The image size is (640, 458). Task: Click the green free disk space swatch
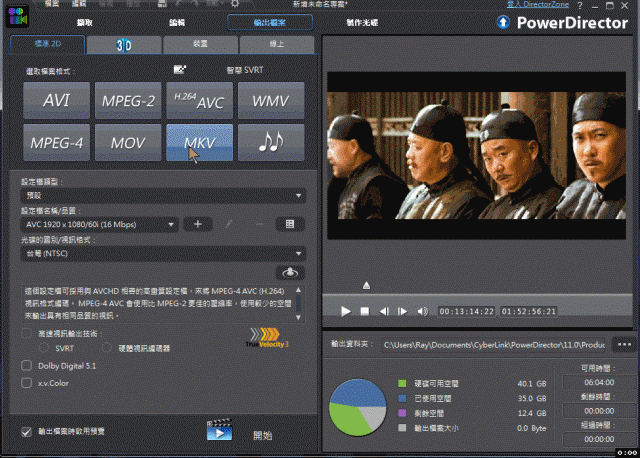point(402,383)
